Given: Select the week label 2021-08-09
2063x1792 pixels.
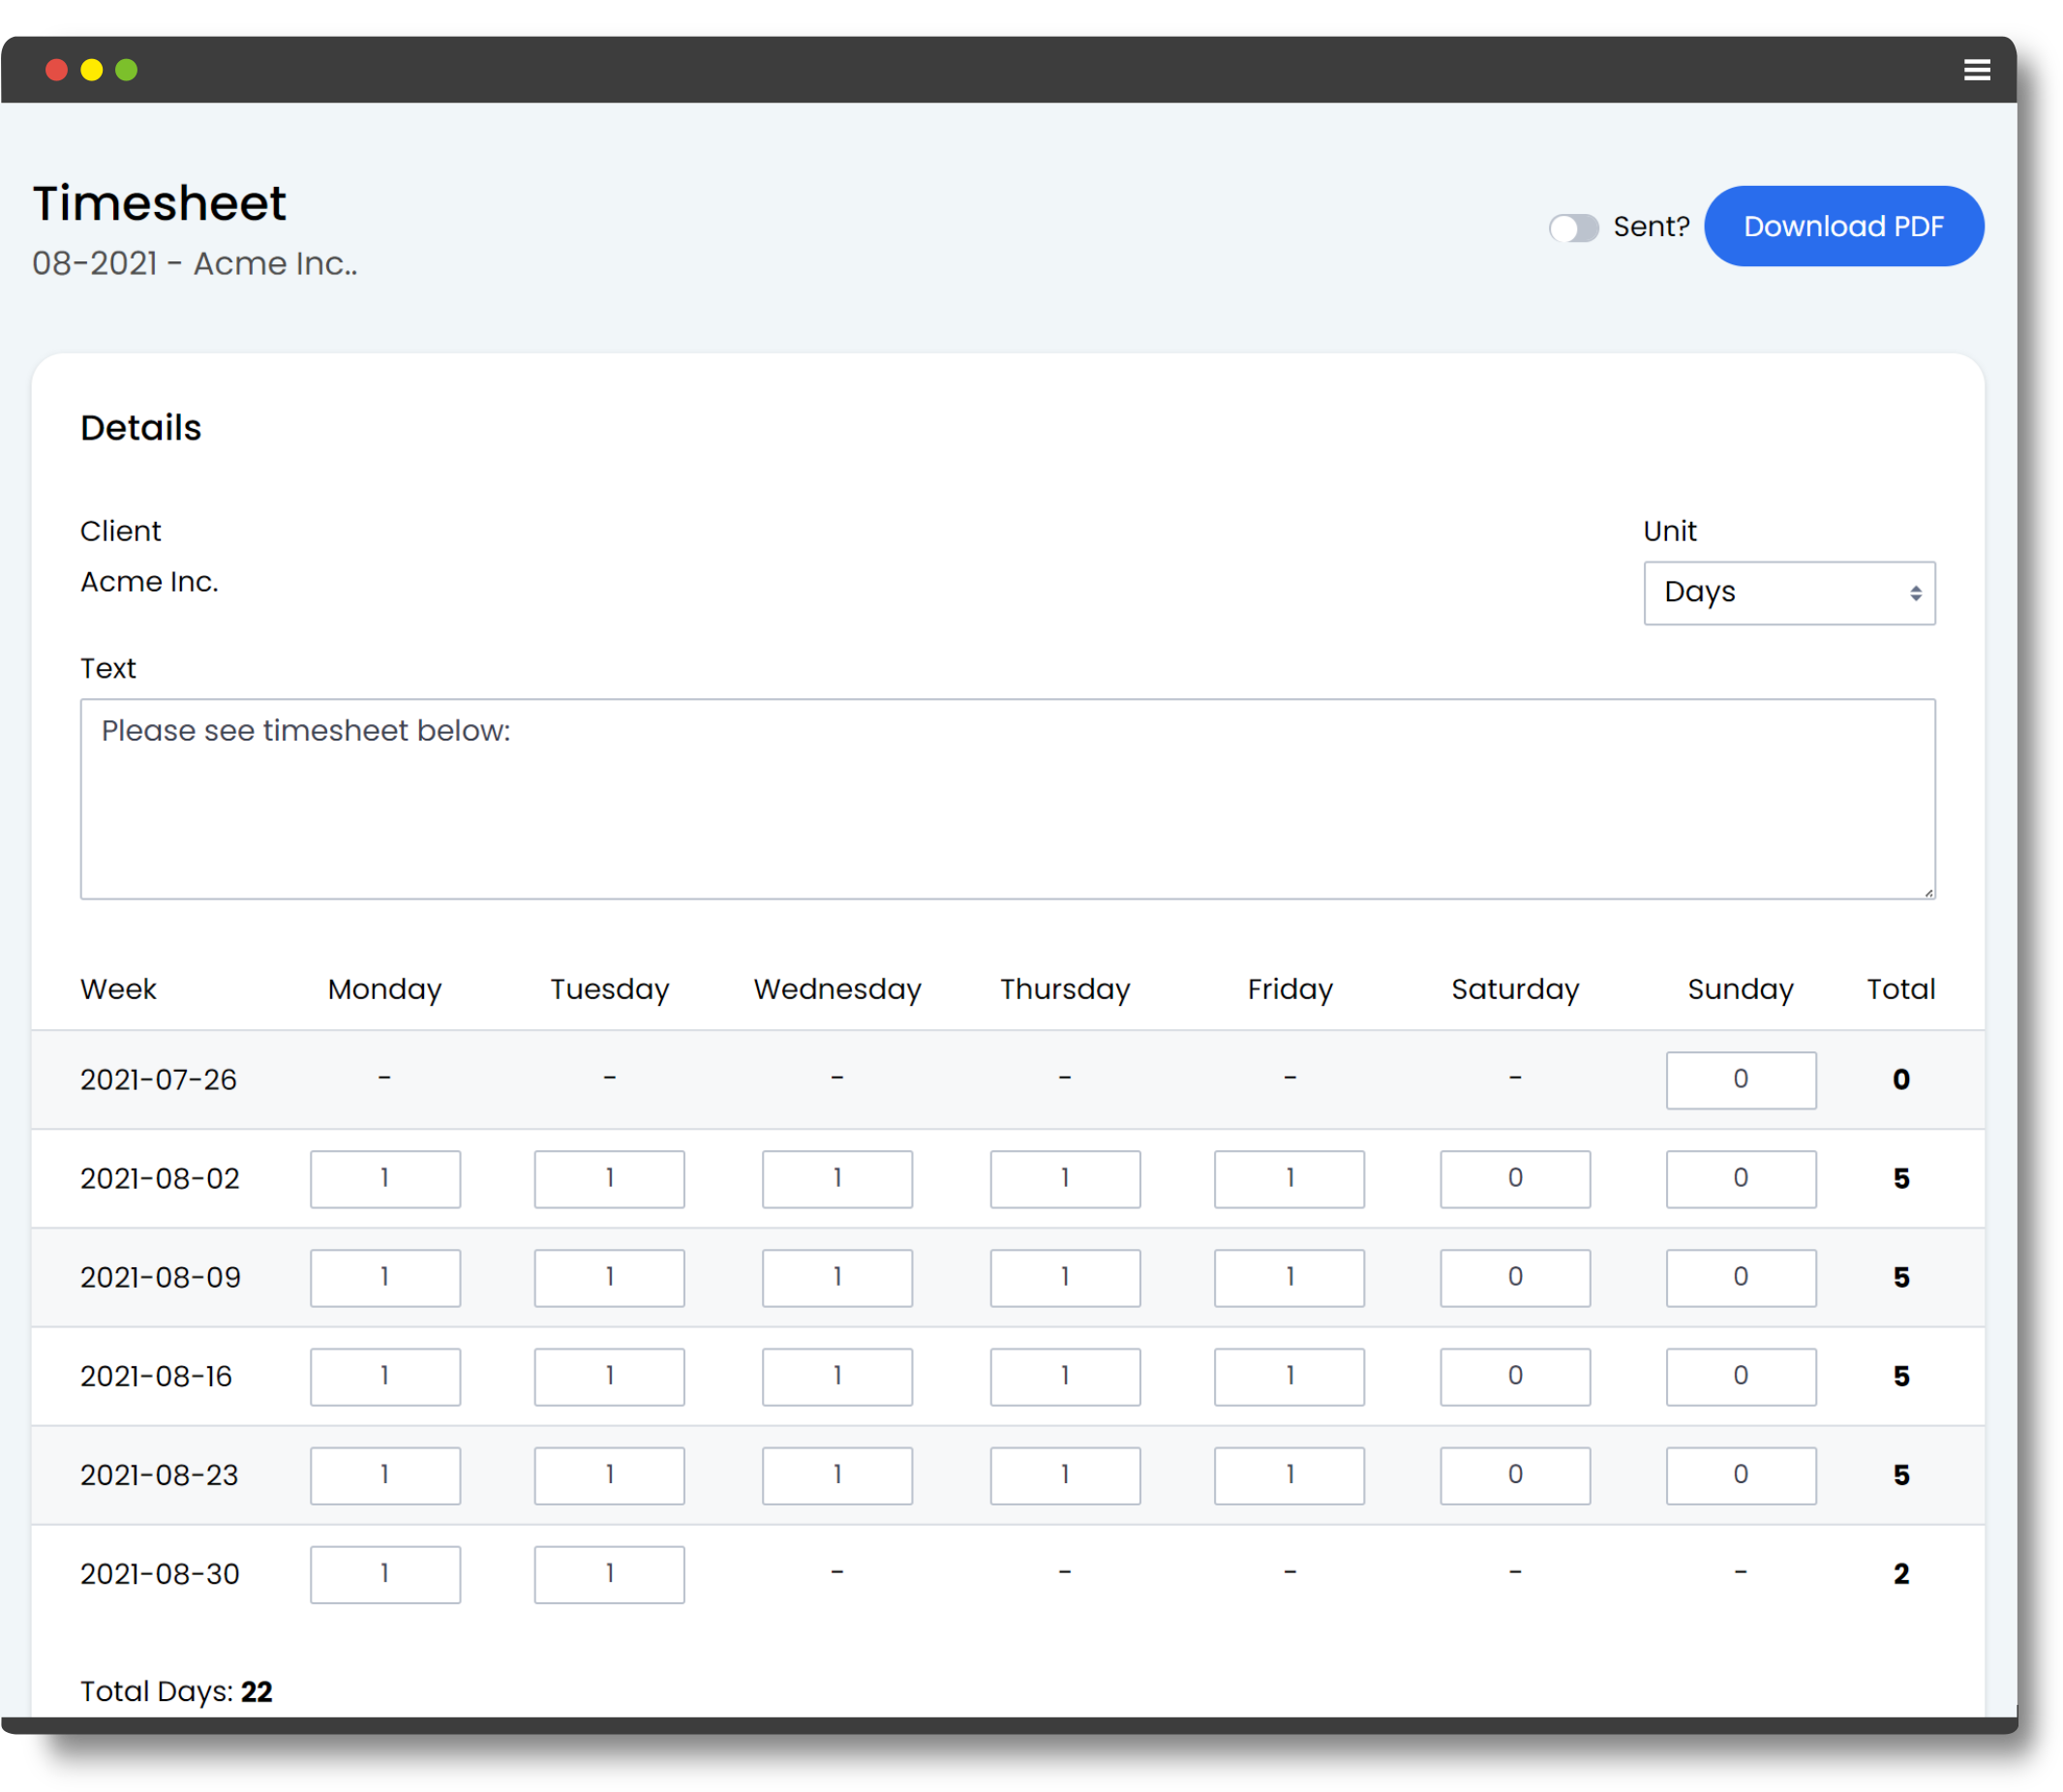Looking at the screenshot, I should point(160,1278).
